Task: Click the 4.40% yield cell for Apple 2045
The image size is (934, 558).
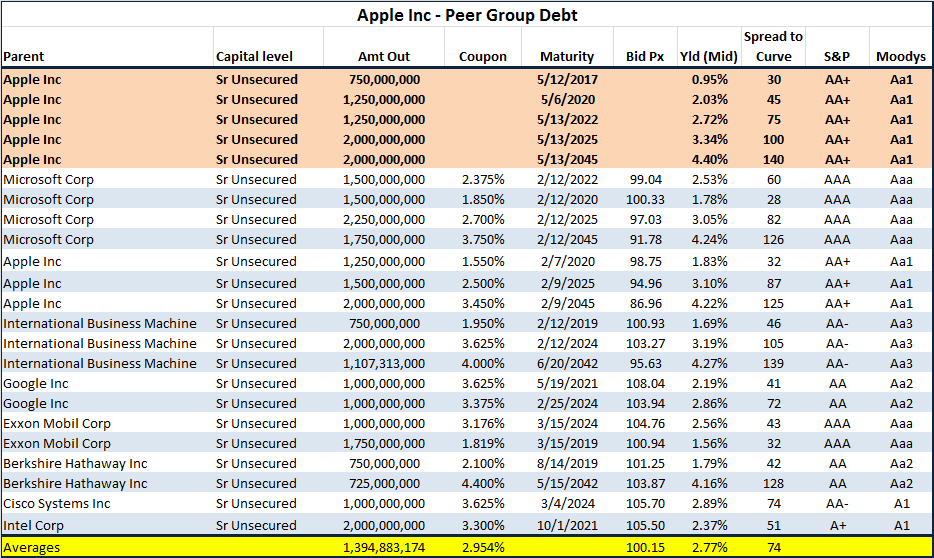Action: tap(709, 160)
